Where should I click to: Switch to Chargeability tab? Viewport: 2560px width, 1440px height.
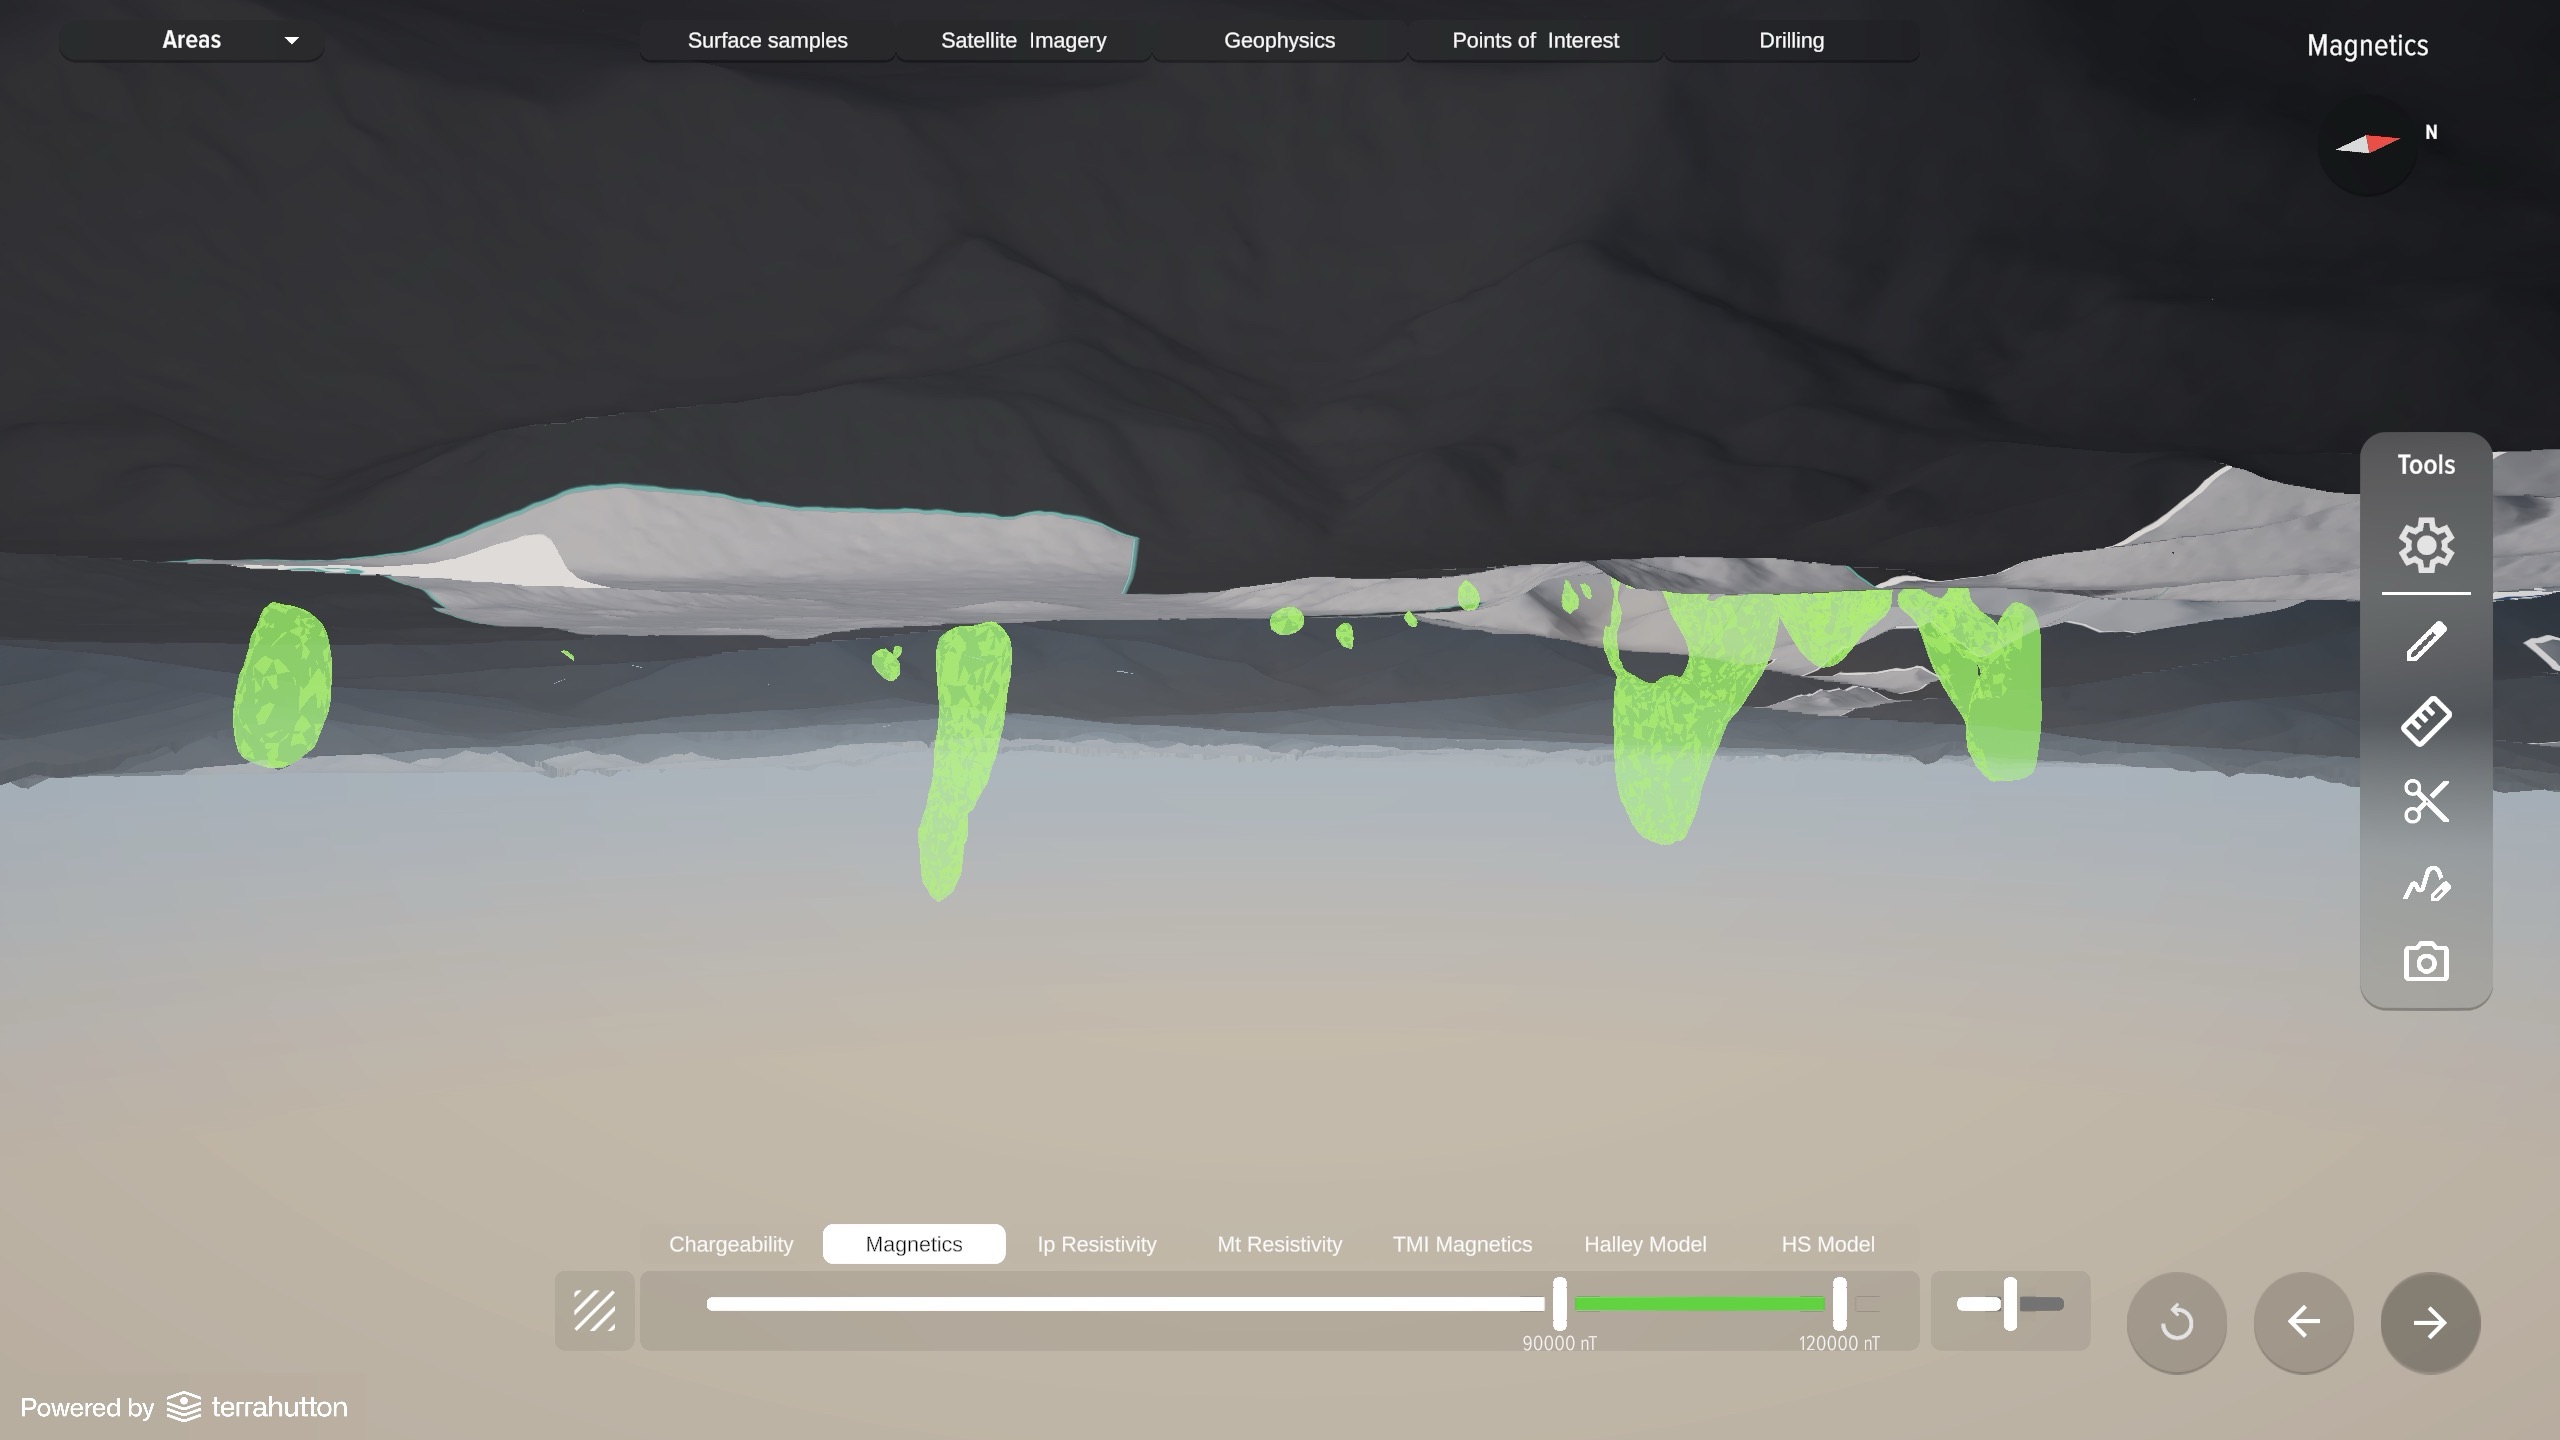[x=731, y=1244]
